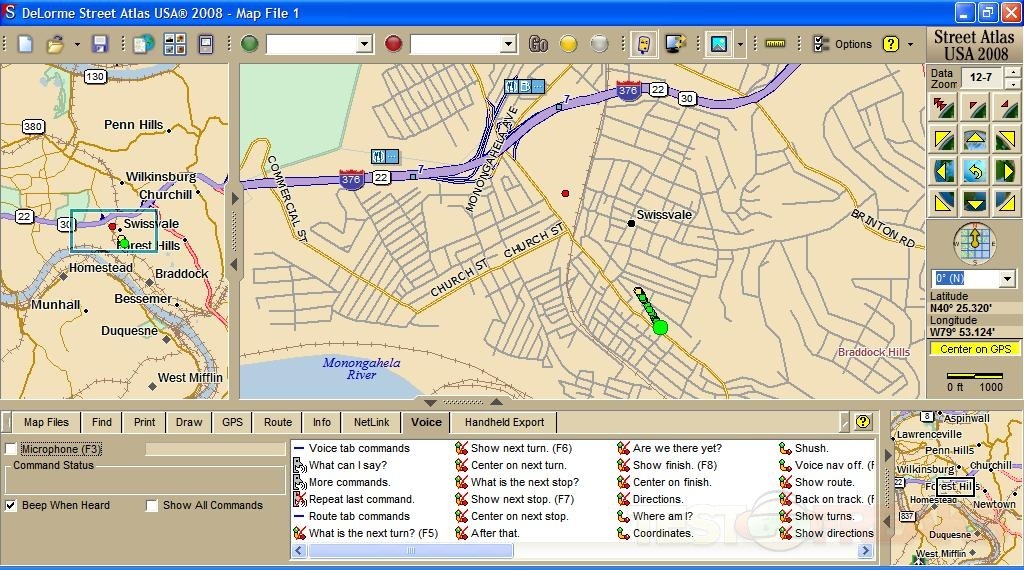The height and width of the screenshot is (570, 1024).
Task: Open the Handheld Export tab
Action: click(504, 422)
